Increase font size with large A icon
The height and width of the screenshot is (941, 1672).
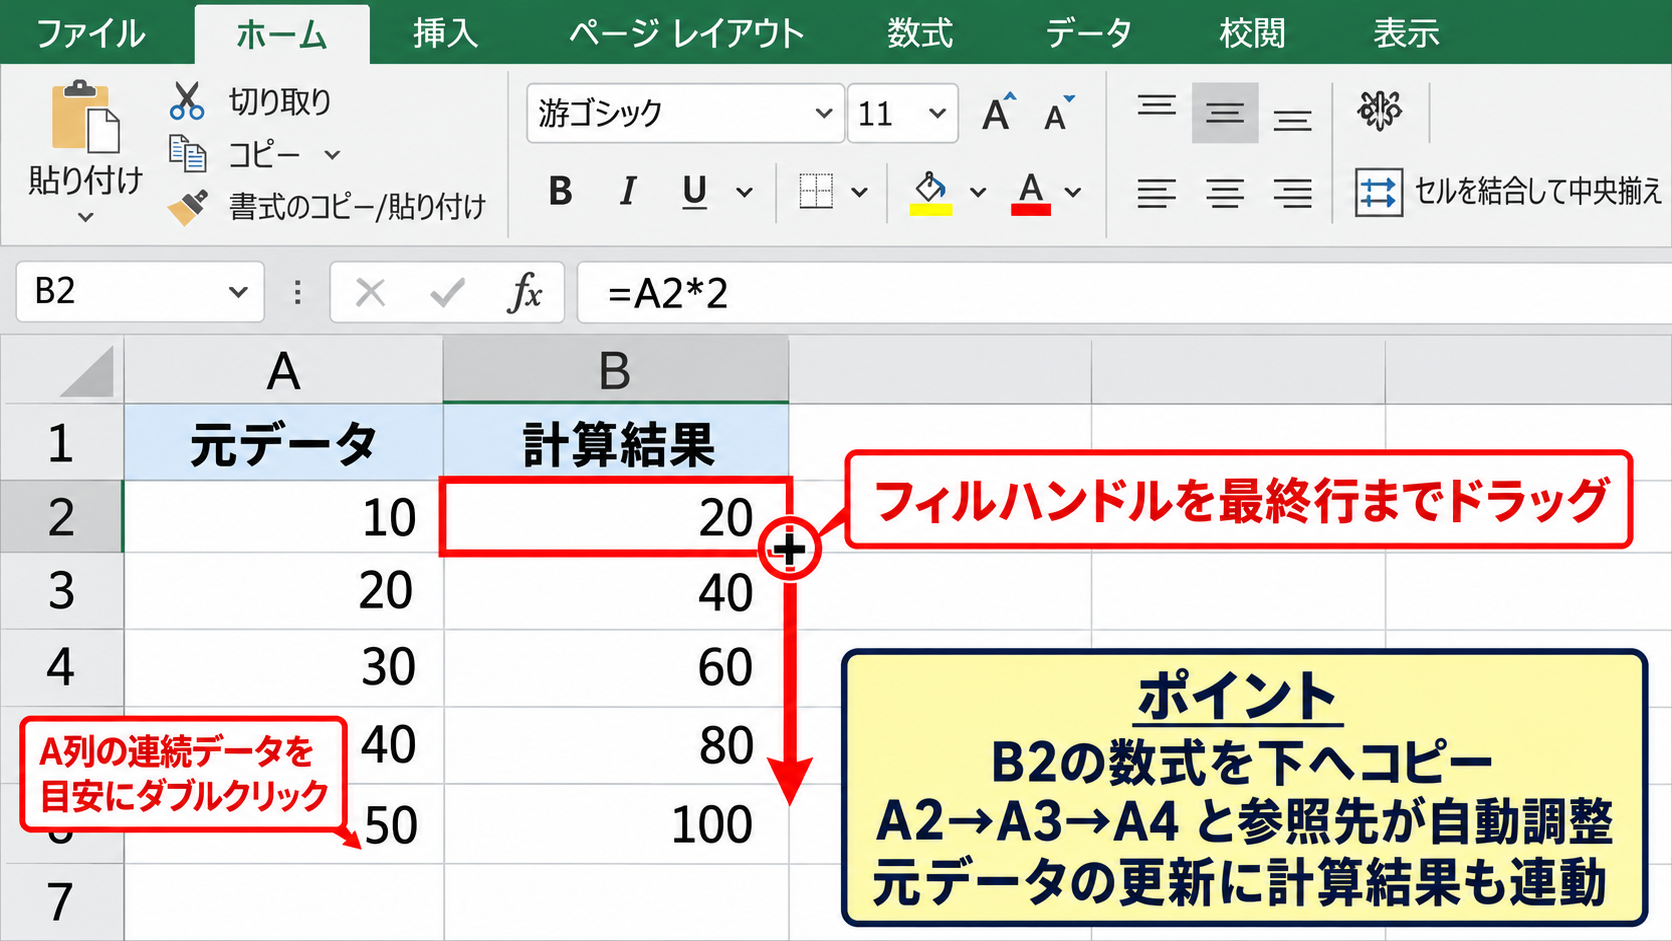pos(998,112)
